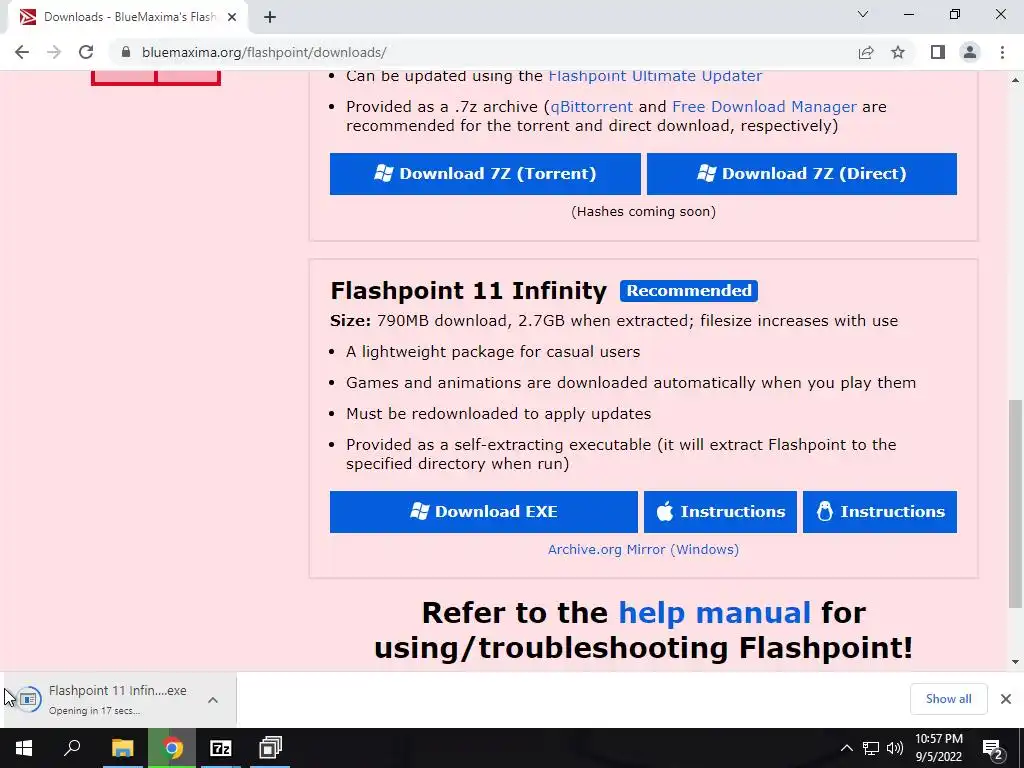Click the Download 7Z (Torrent) button
The image size is (1024, 768).
click(485, 174)
